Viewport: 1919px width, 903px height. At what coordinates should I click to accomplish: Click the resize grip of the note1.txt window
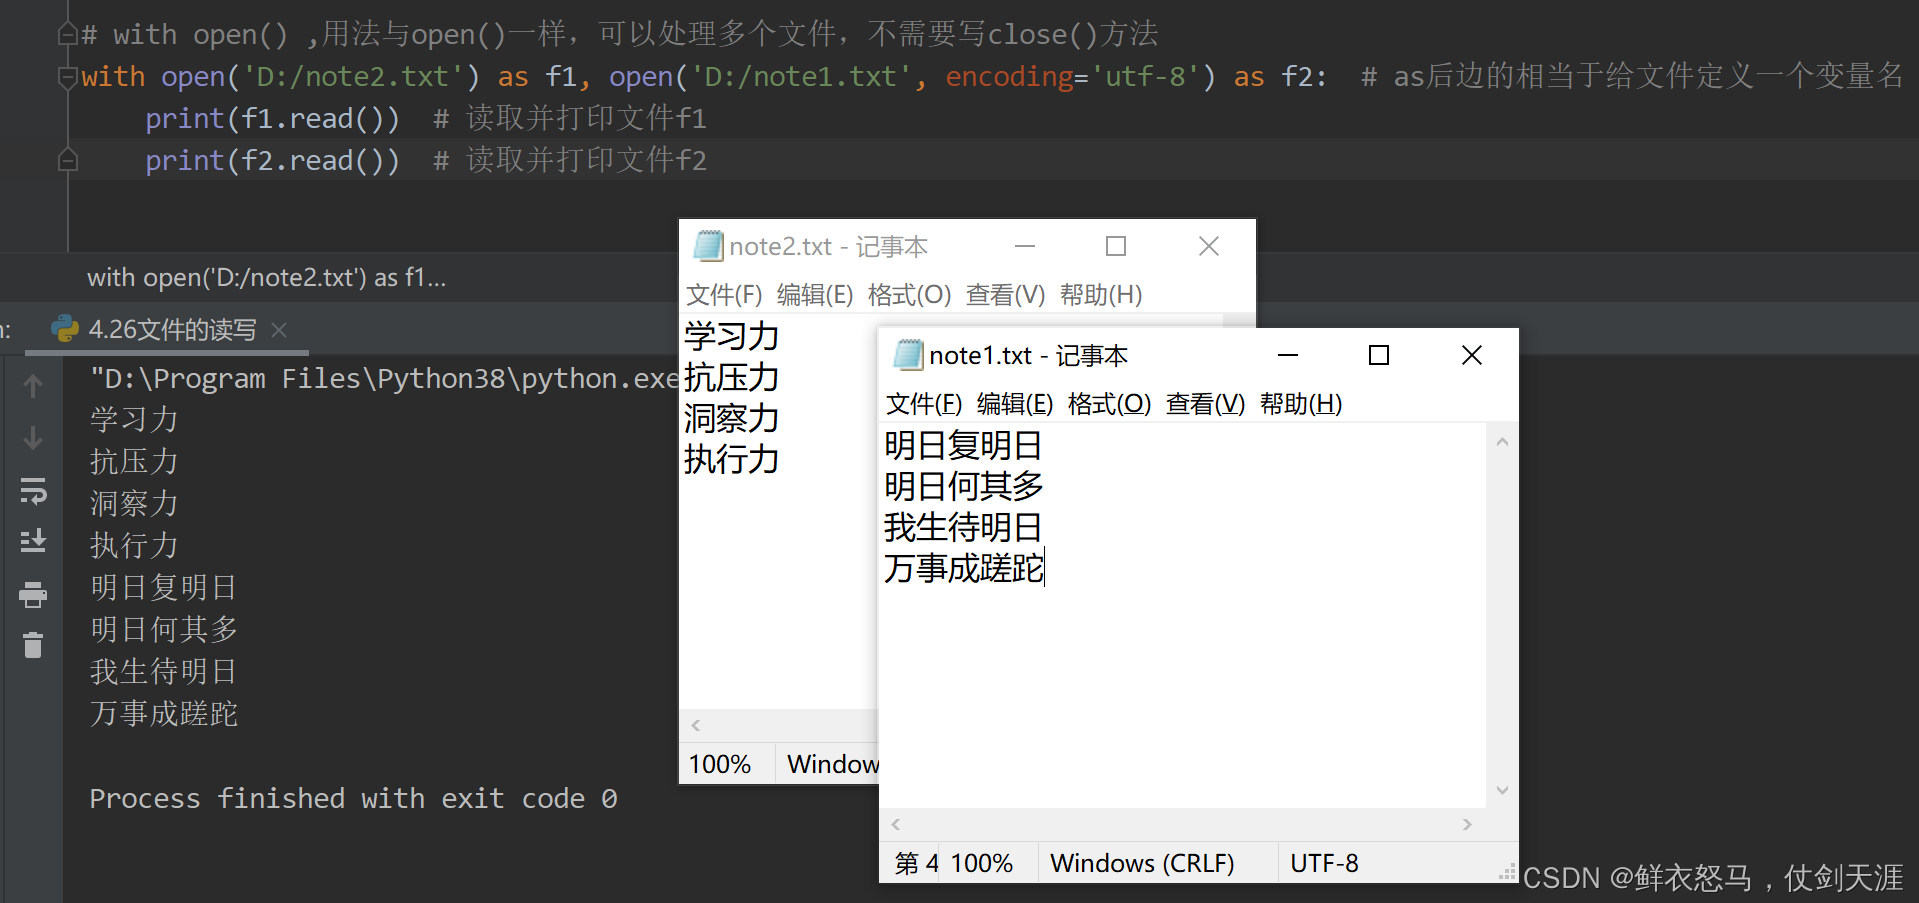click(x=1508, y=873)
